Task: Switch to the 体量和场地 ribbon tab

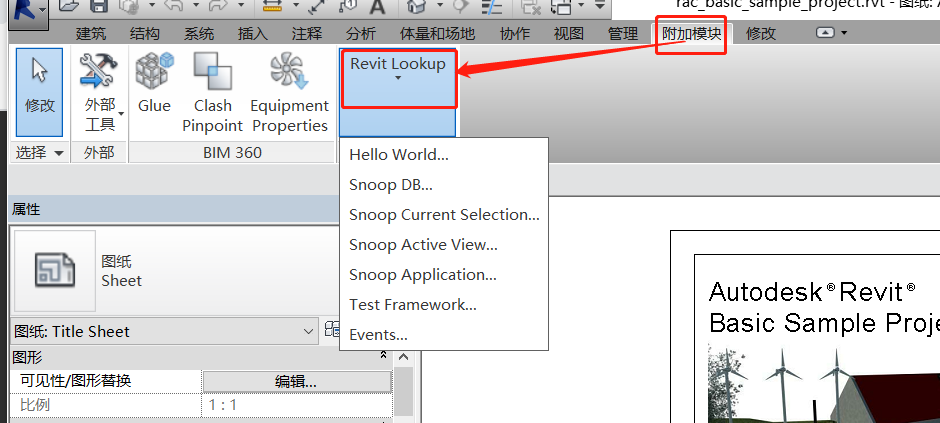Action: [438, 34]
